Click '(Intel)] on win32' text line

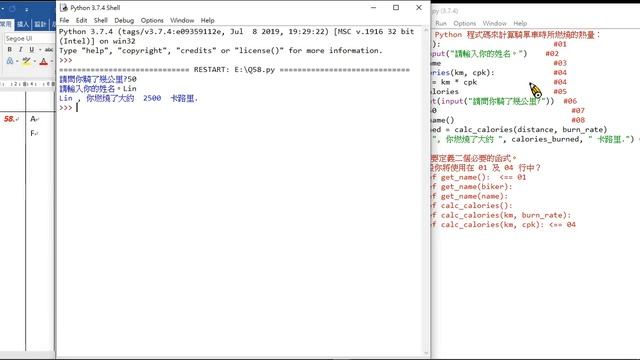pyautogui.click(x=97, y=41)
